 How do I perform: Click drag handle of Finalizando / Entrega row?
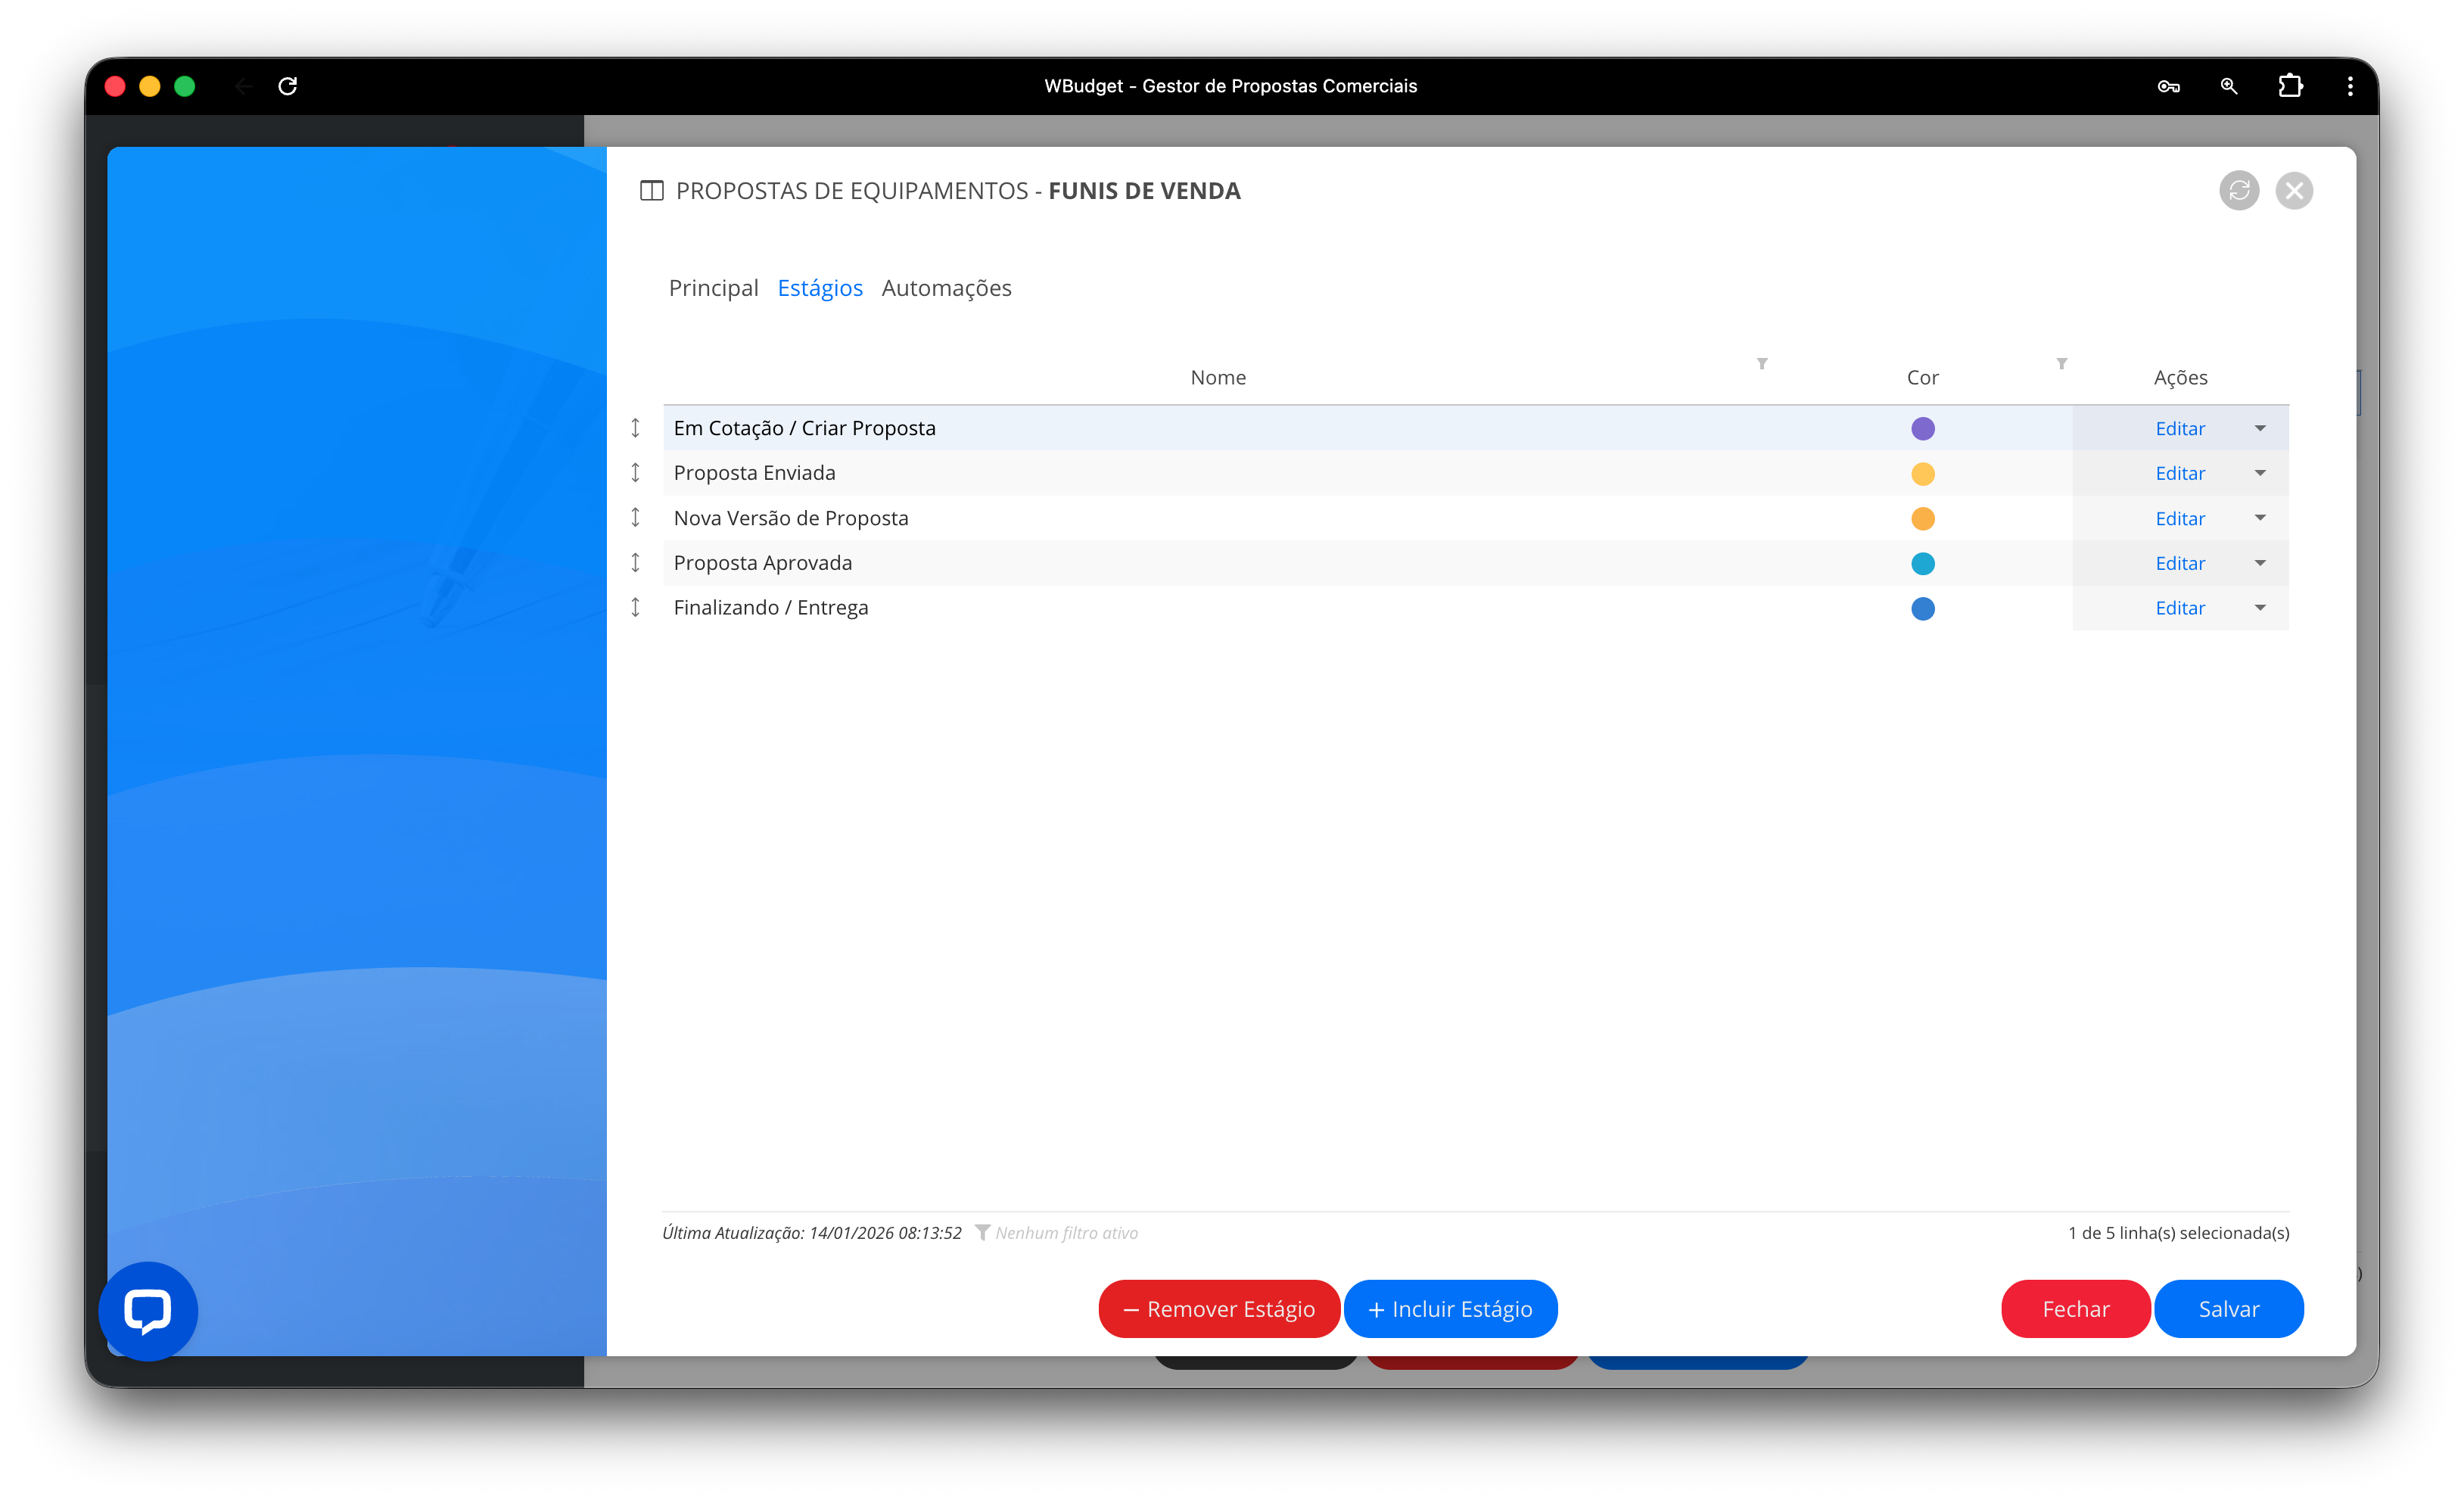click(635, 608)
